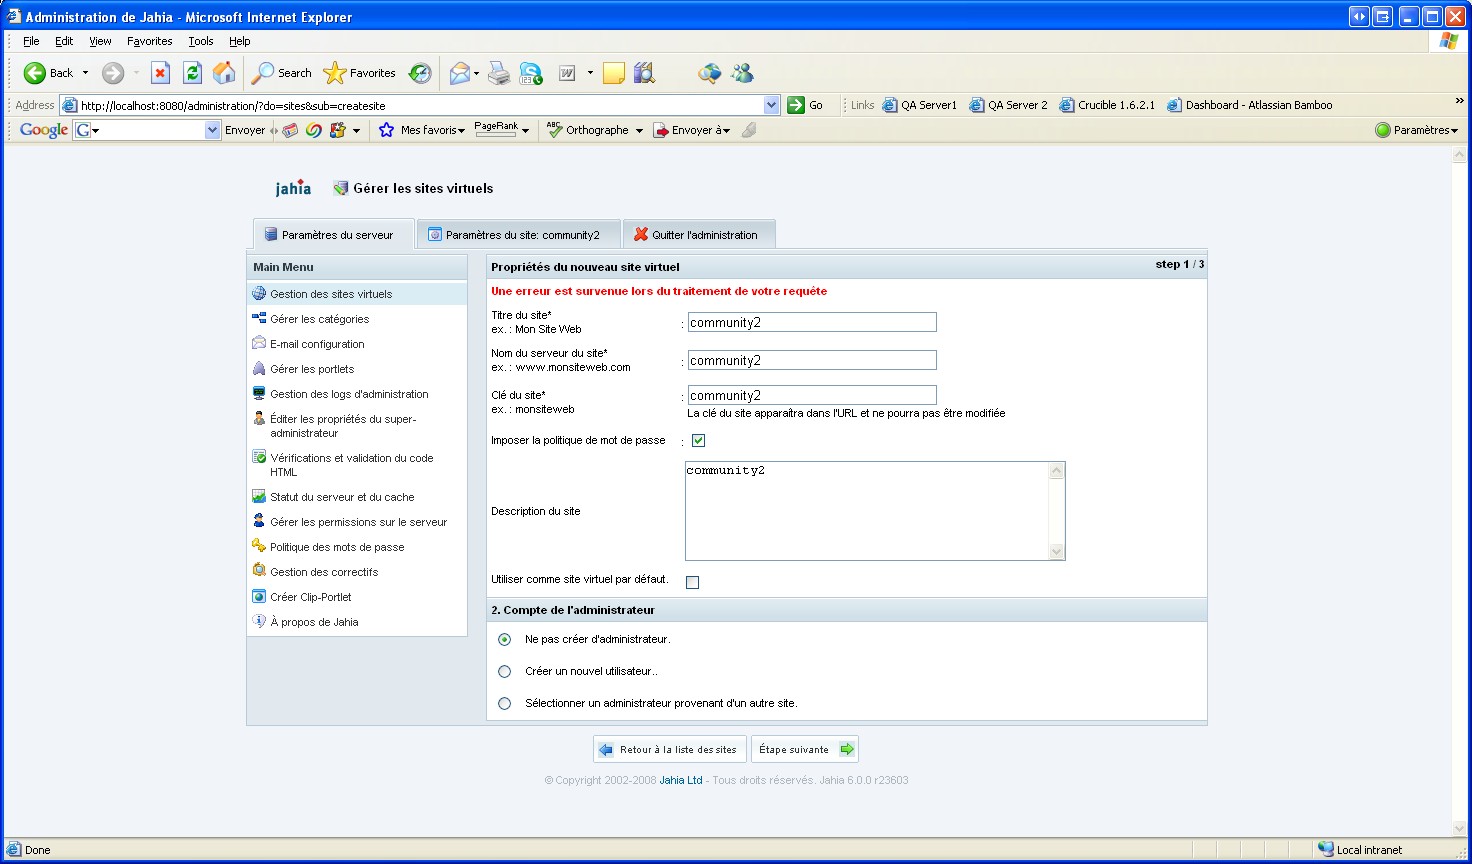Open Google search box dropdown arrow
The height and width of the screenshot is (864, 1472).
[x=212, y=130]
